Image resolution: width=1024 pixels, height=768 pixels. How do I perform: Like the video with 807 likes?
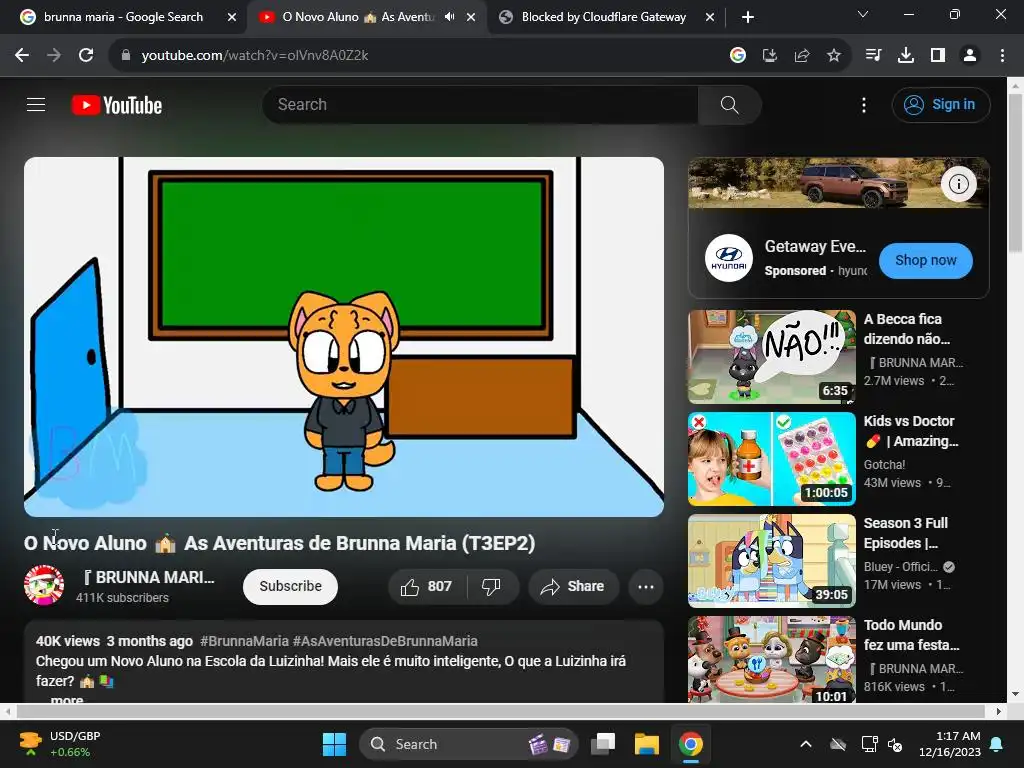[x=427, y=586]
